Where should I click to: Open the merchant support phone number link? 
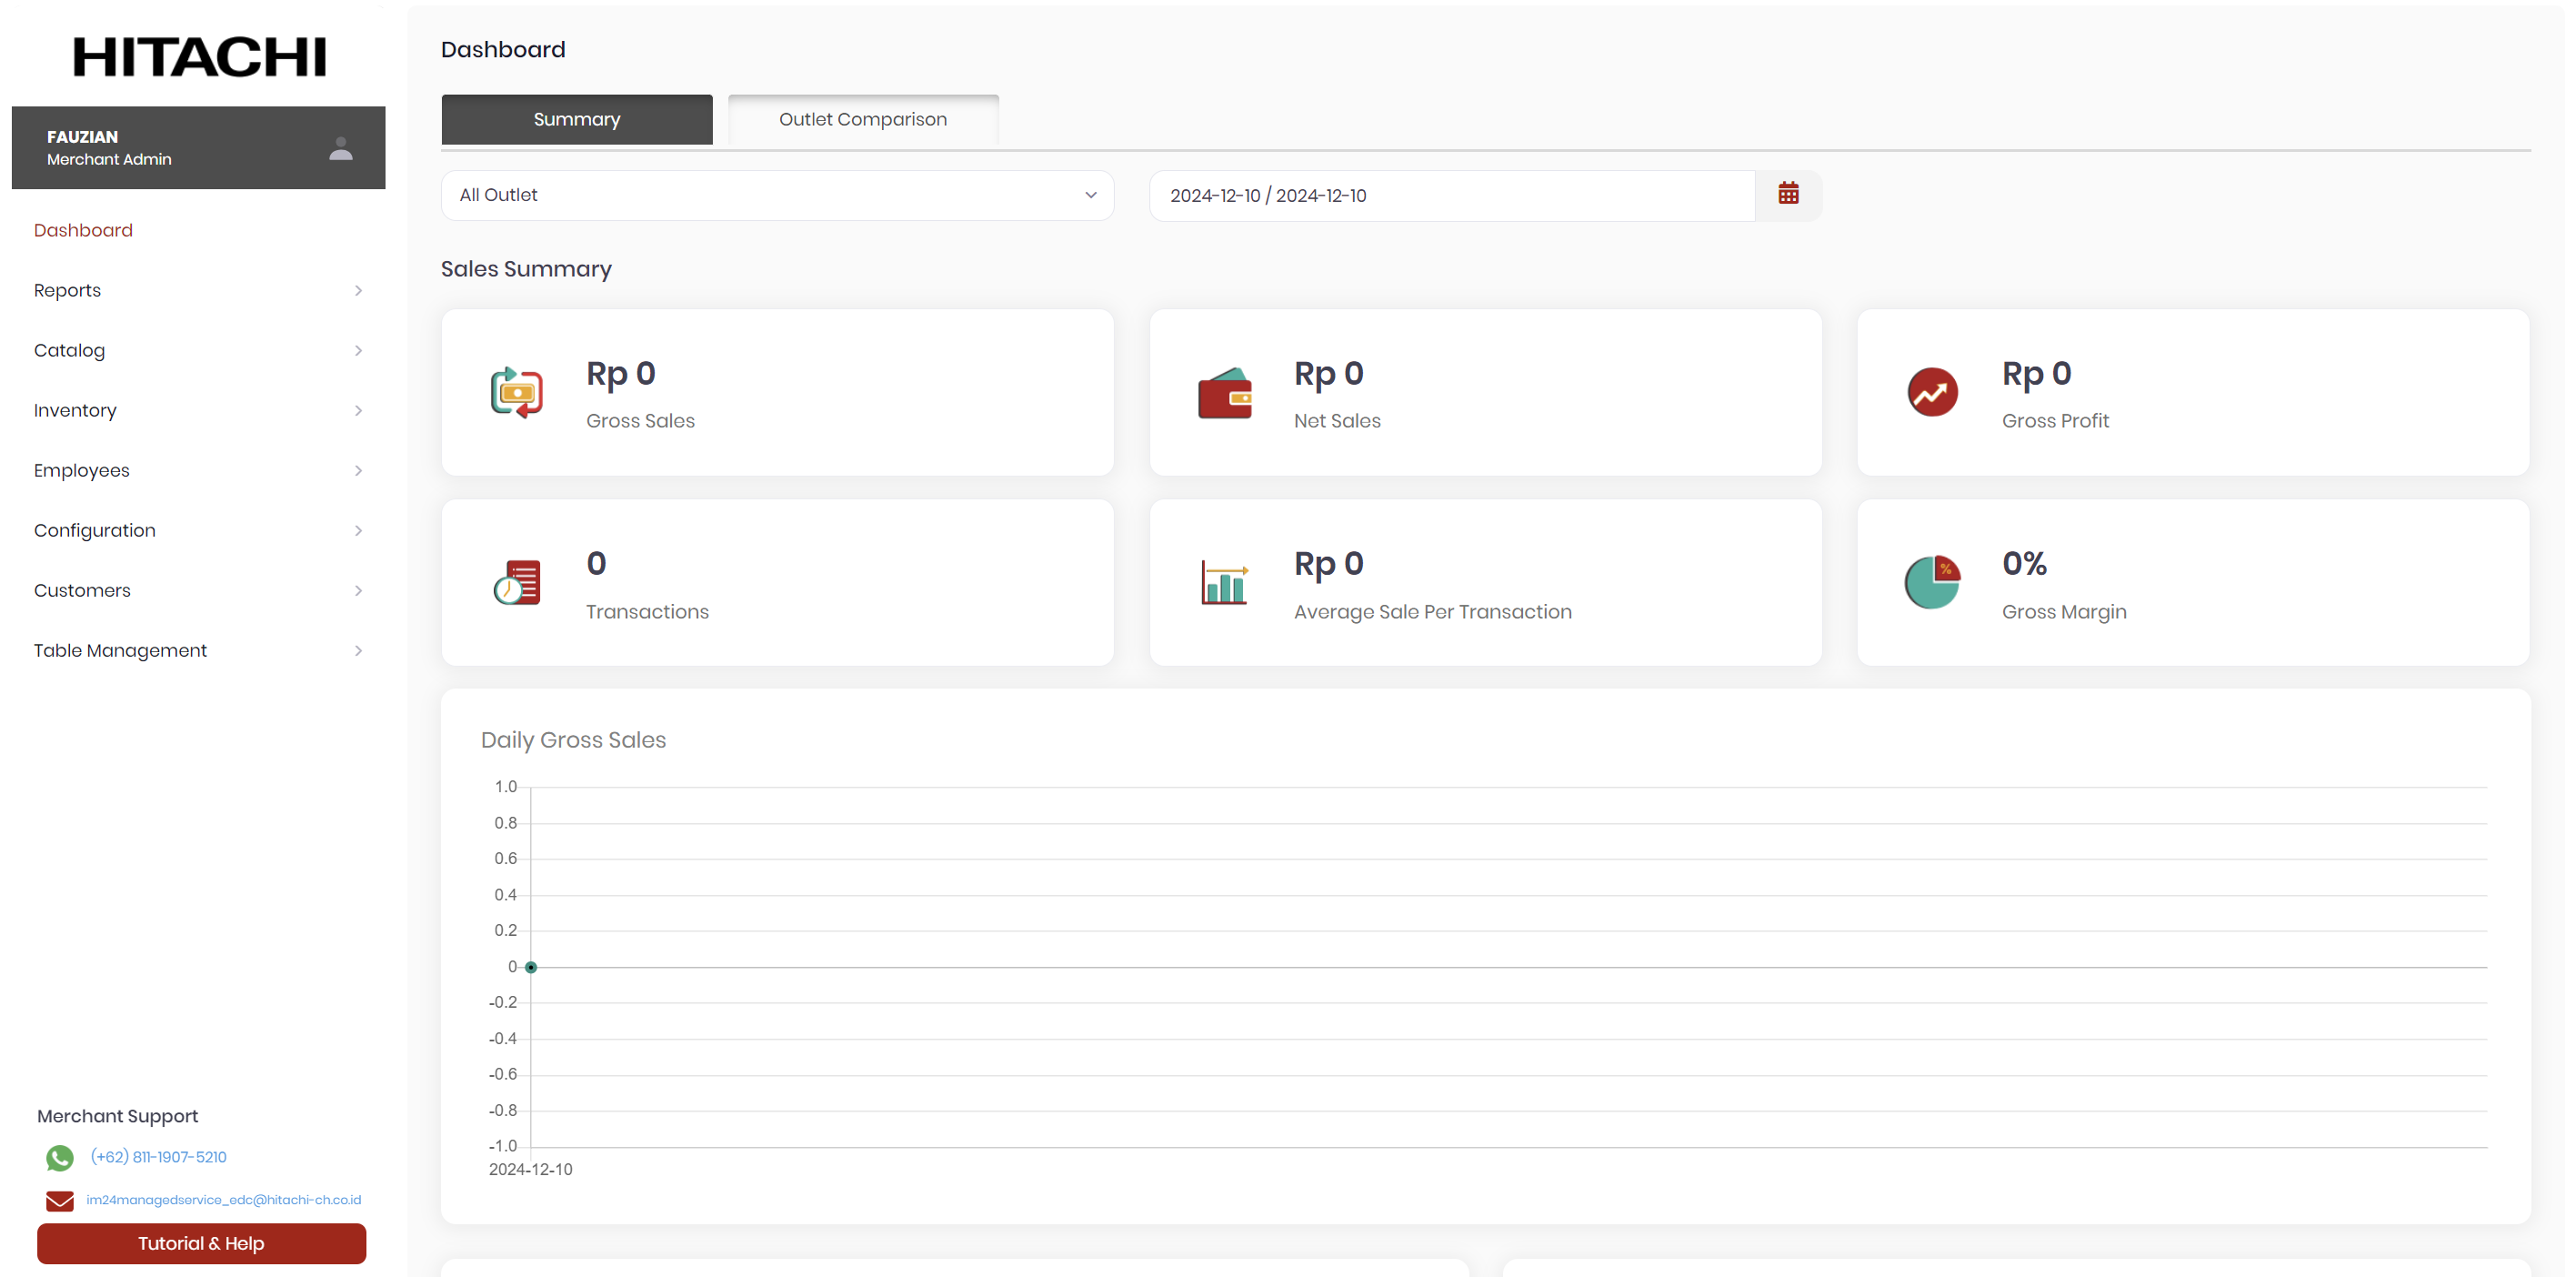(158, 1157)
